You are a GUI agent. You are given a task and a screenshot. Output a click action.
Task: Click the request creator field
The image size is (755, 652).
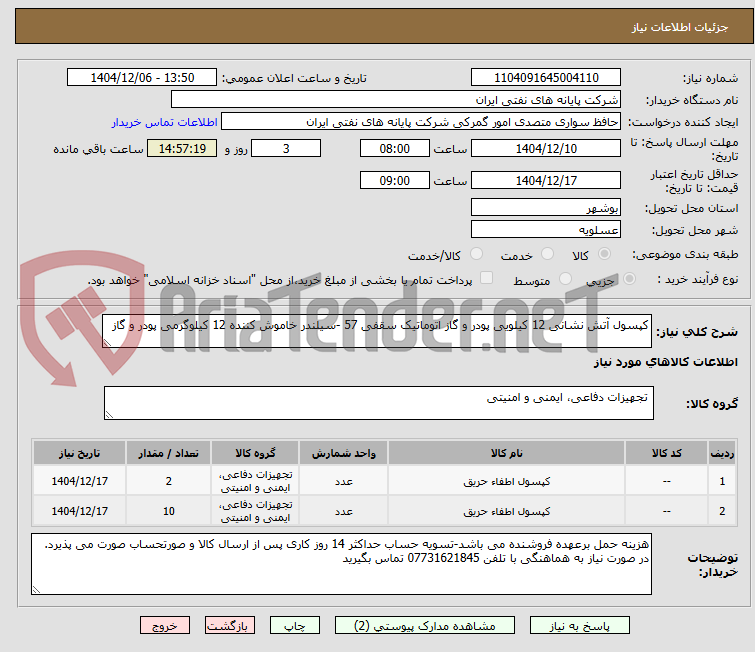tap(421, 122)
